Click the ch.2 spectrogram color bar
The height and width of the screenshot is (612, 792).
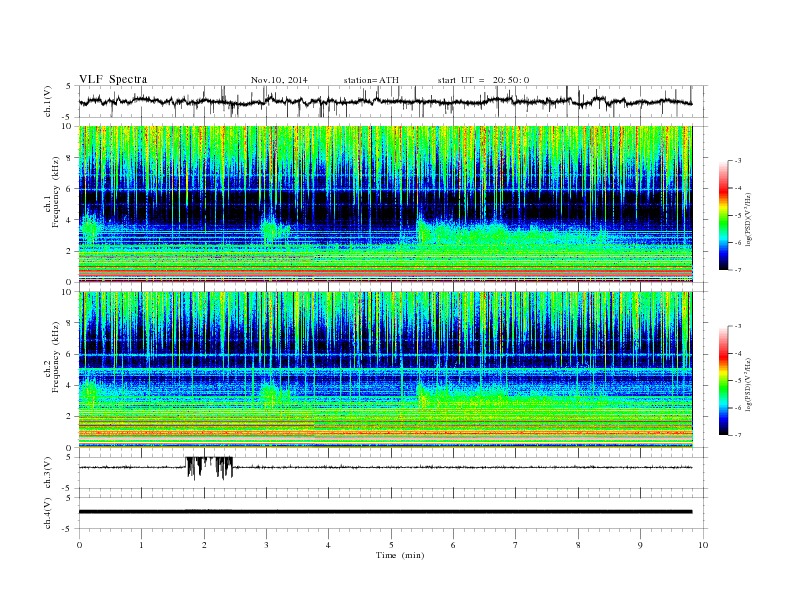pyautogui.click(x=723, y=381)
